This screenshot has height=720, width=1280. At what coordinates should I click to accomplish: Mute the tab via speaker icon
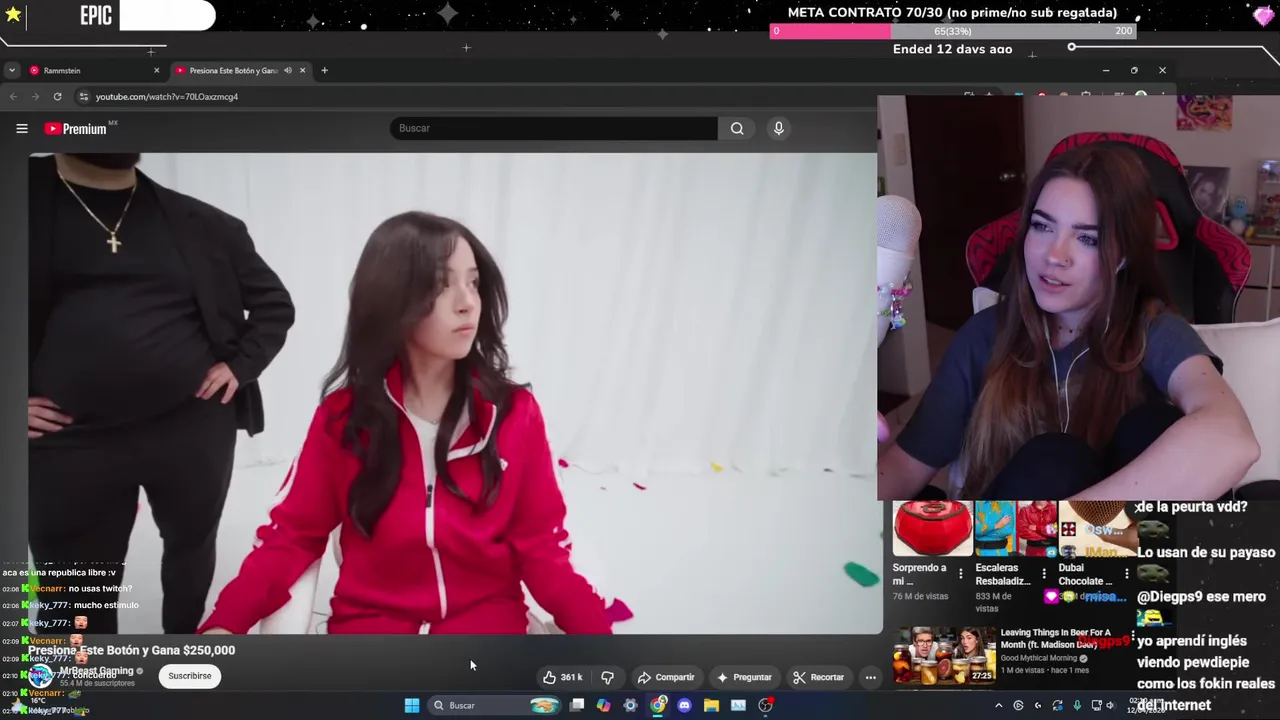pyautogui.click(x=287, y=70)
